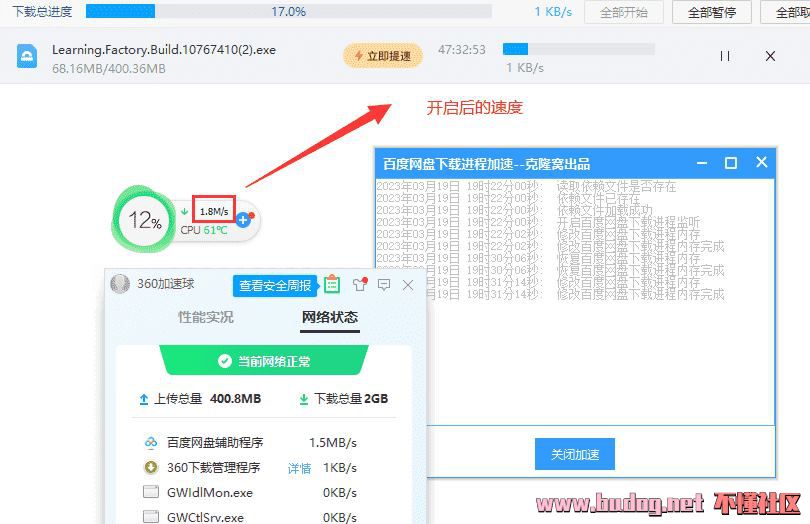
Task: Click the Learning.Factory.Build file progress bar
Action: (x=579, y=49)
